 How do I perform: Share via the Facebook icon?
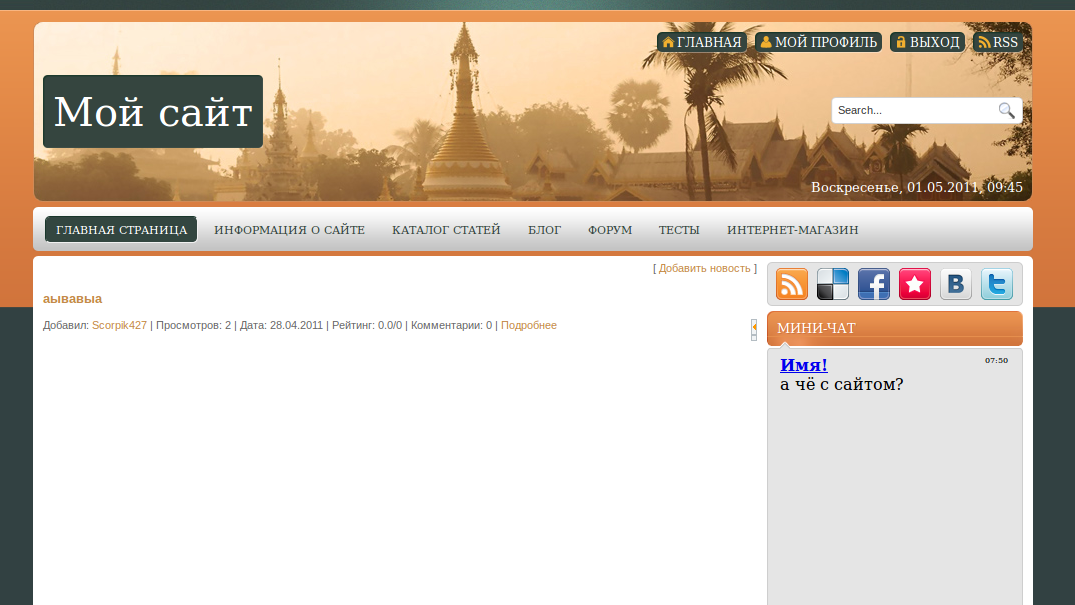click(x=874, y=284)
